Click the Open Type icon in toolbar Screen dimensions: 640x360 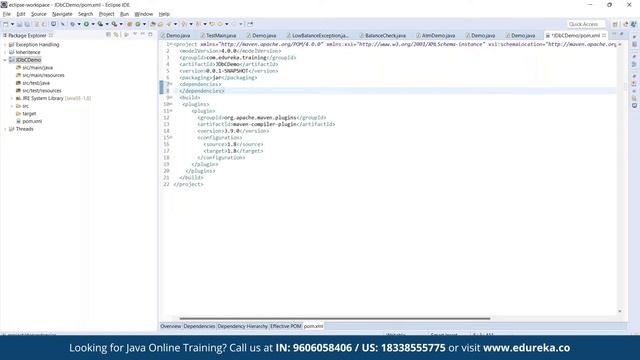tap(153, 24)
